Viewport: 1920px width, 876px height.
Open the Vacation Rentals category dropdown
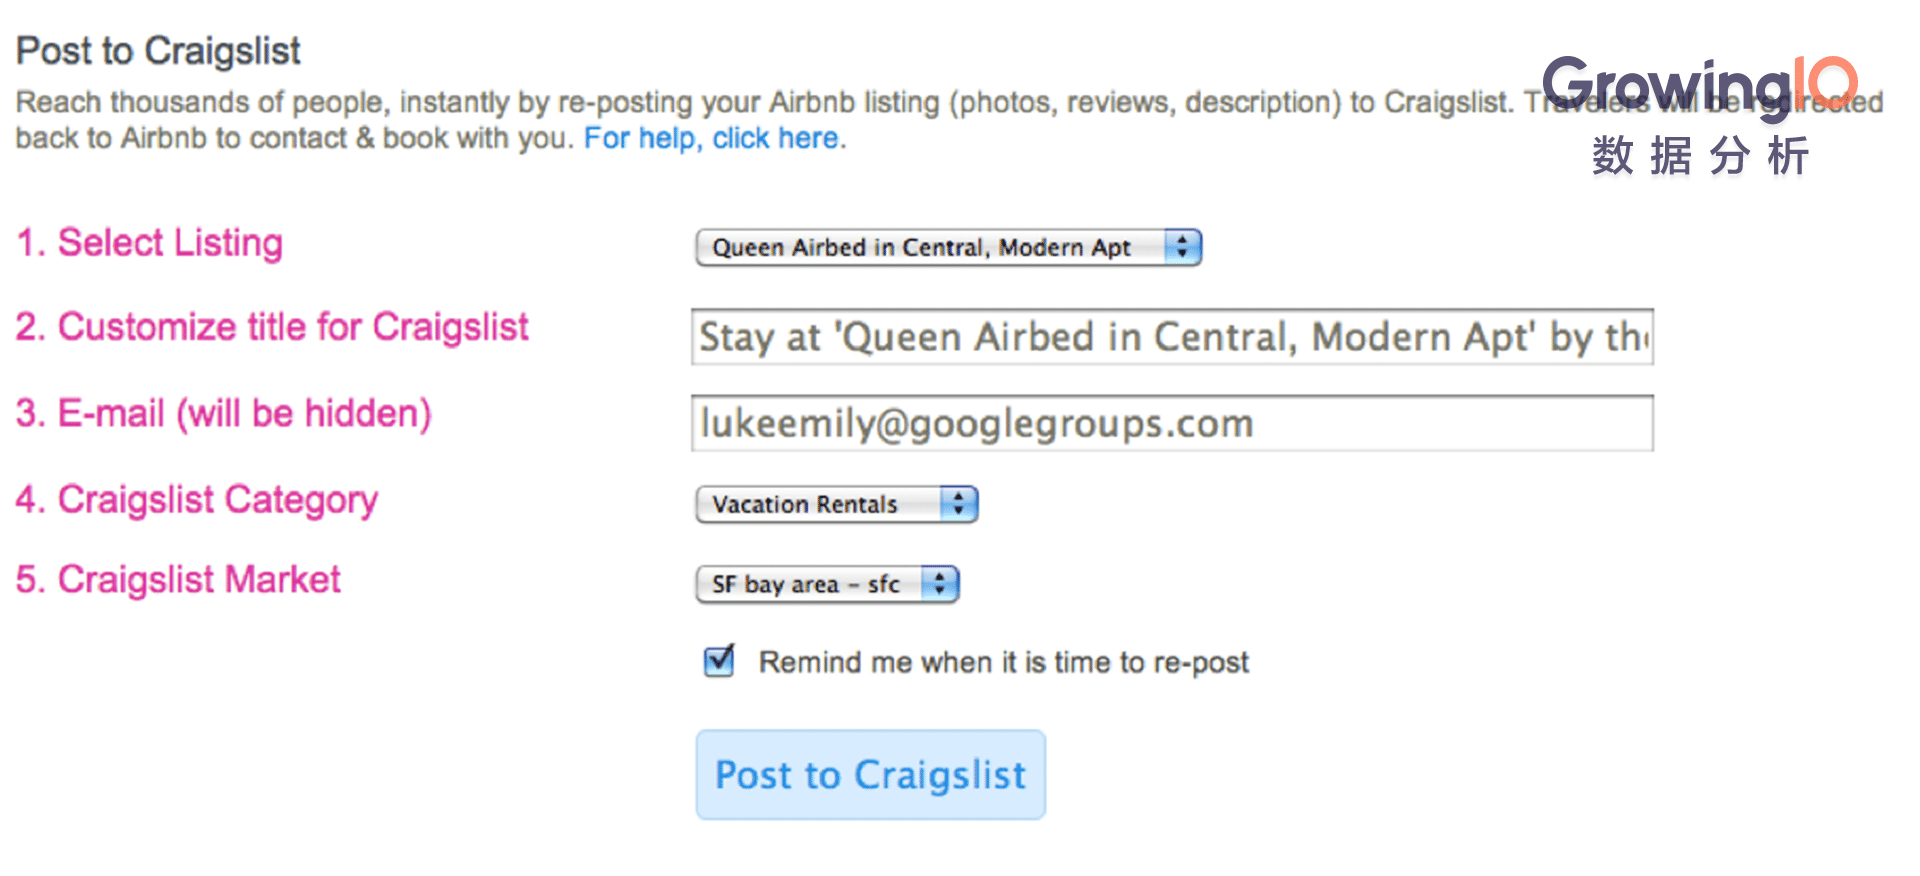[x=836, y=504]
